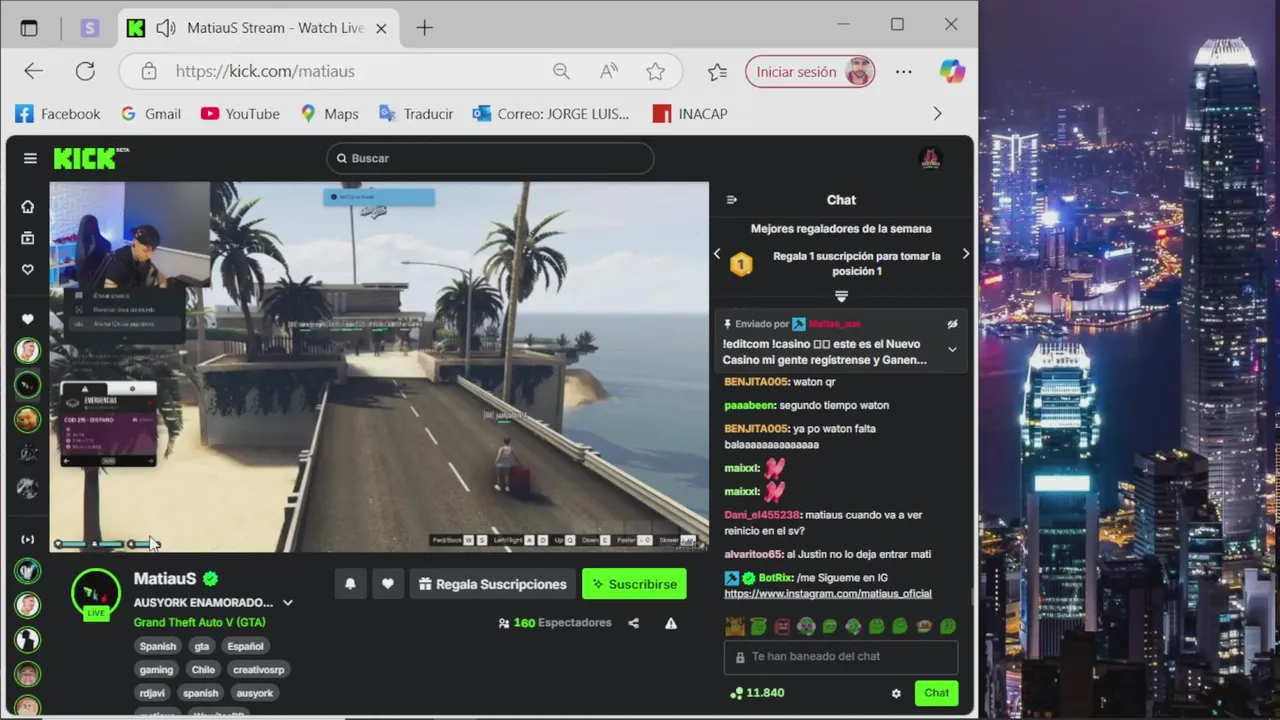Open the browser Settings and more menu
Image resolution: width=1280 pixels, height=720 pixels.
click(904, 71)
